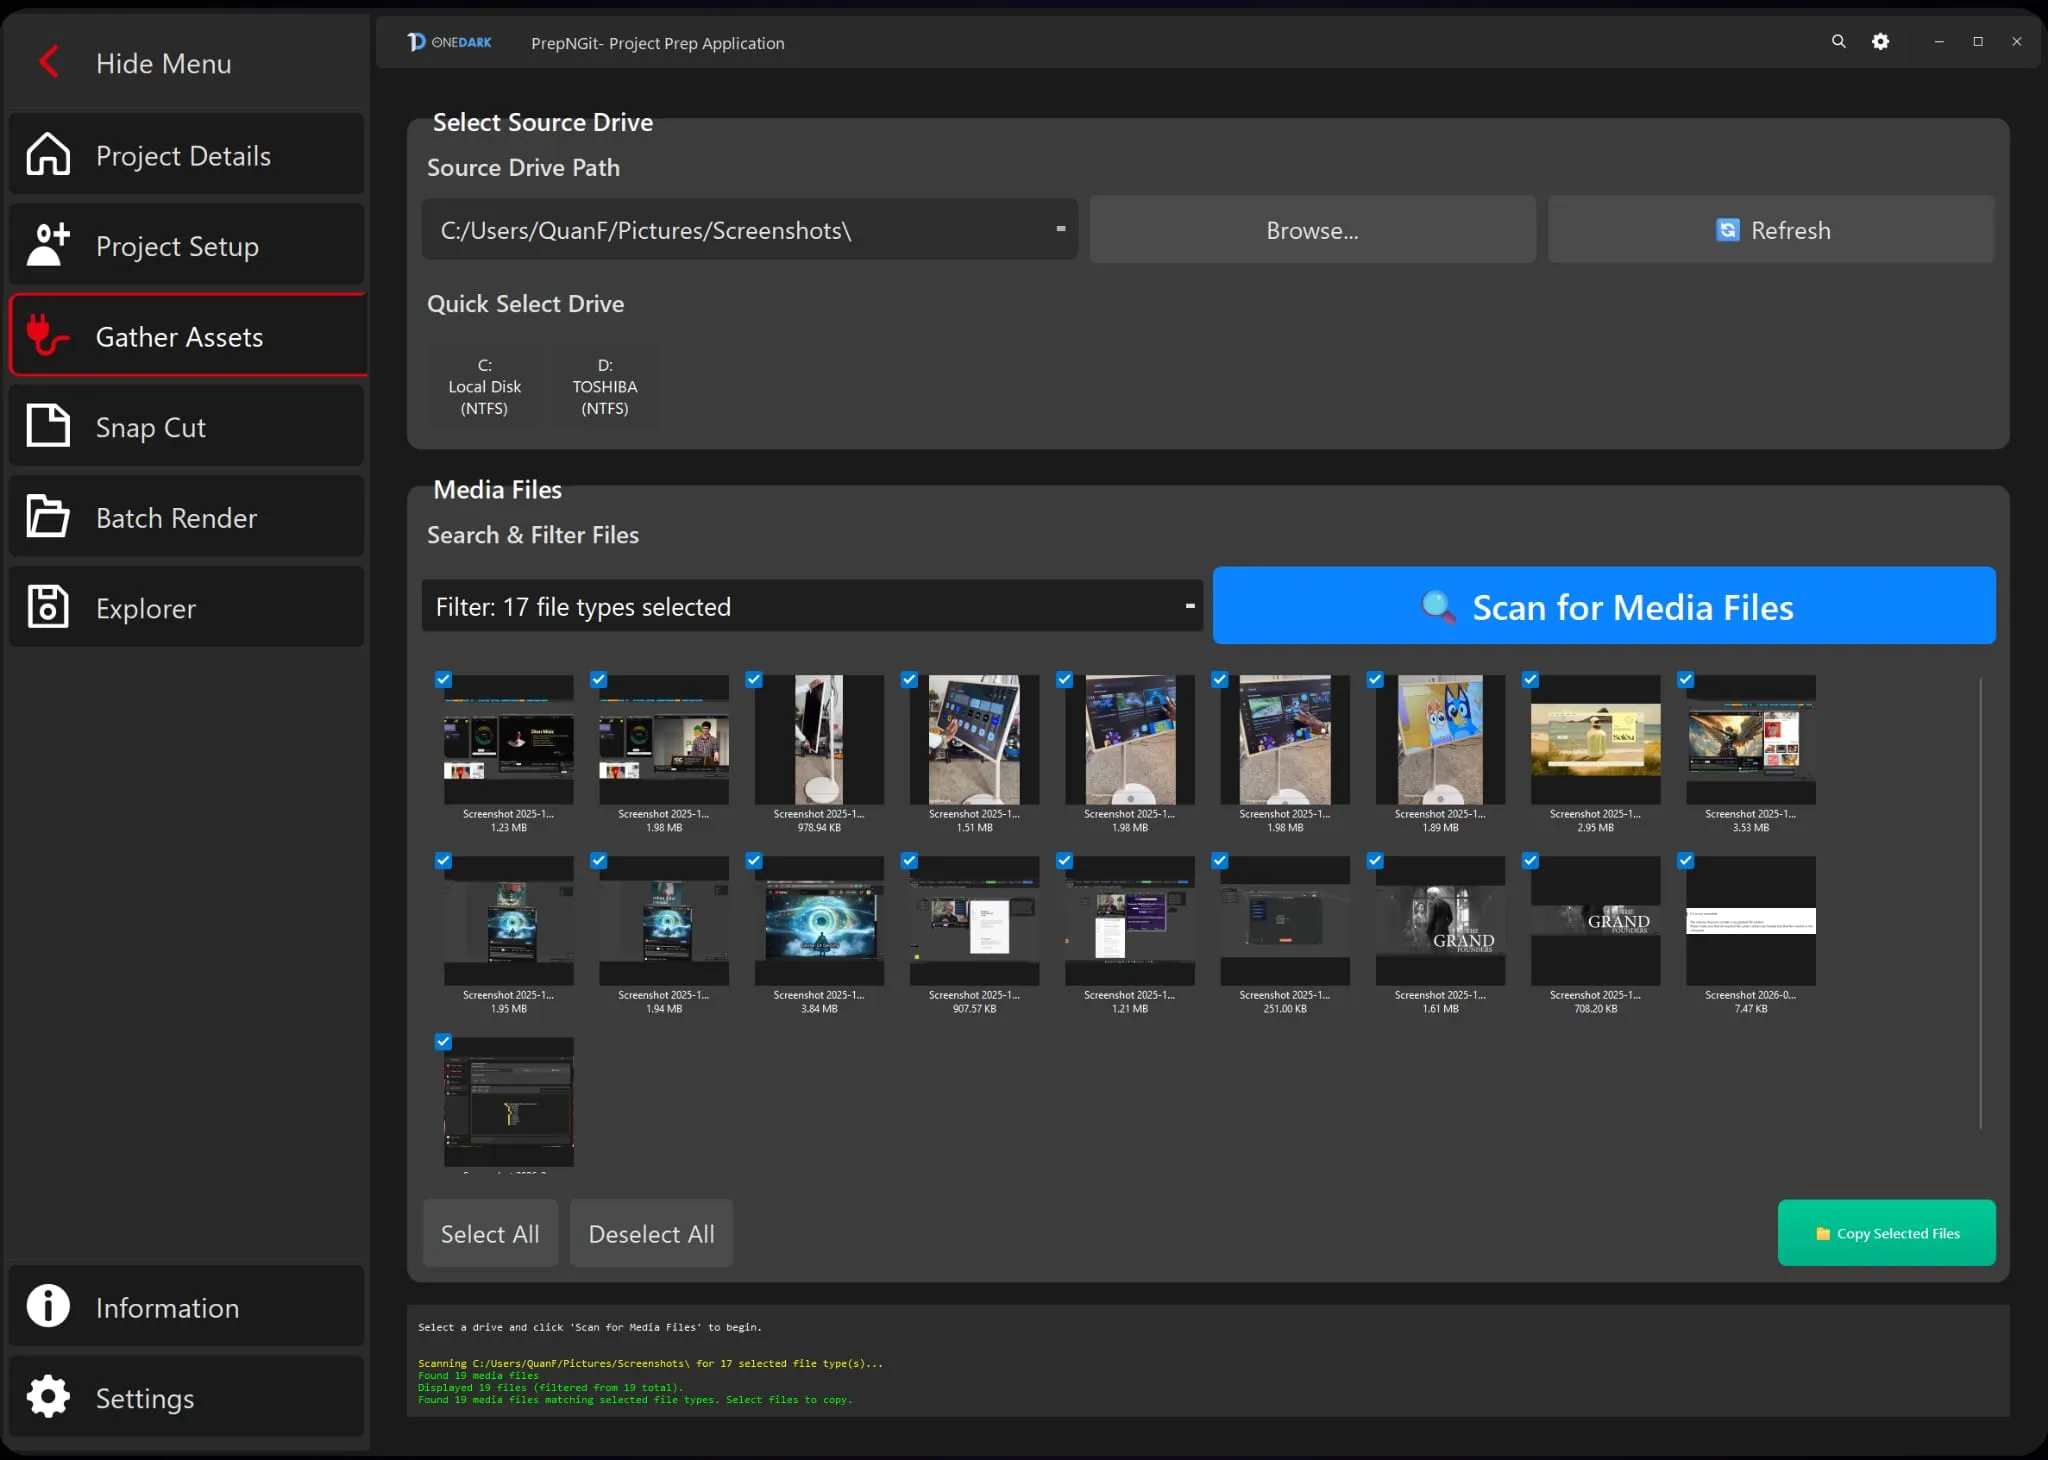Viewport: 2048px width, 1460px height.
Task: Uncheck the 3.84 MB screenshot checkbox
Action: point(754,861)
